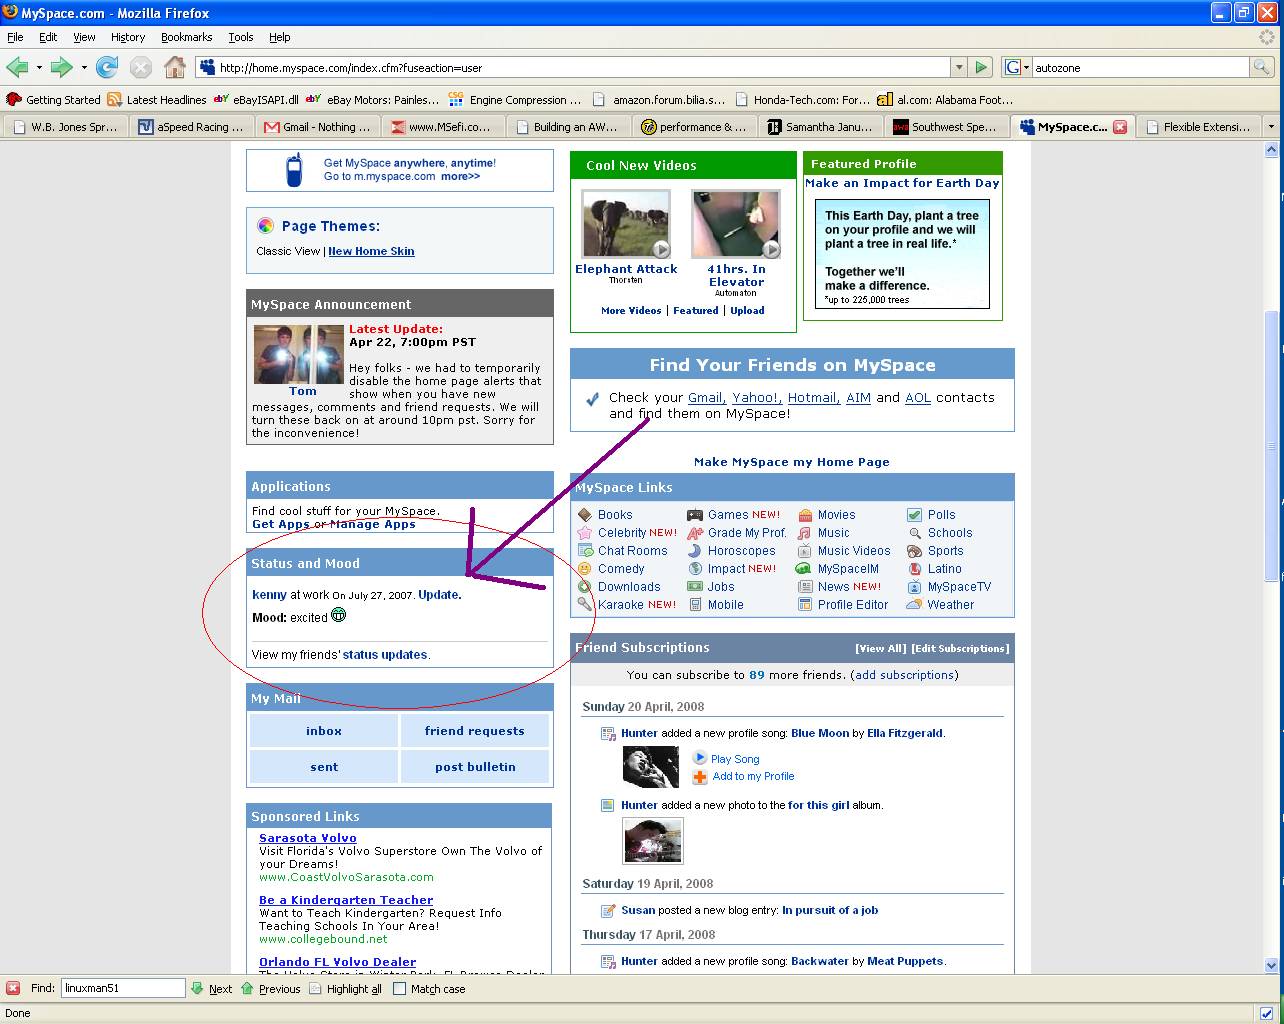Click the Sarasota Volvo sponsored link
The height and width of the screenshot is (1024, 1284).
coord(308,838)
